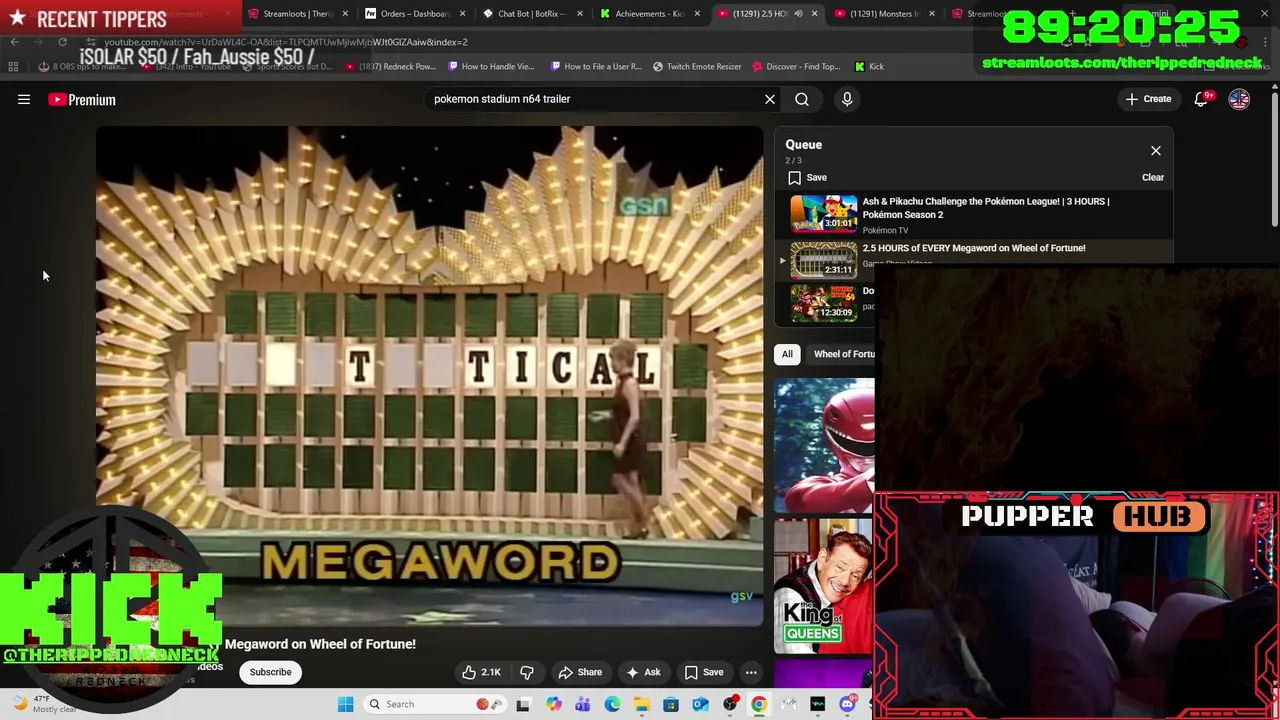The width and height of the screenshot is (1280, 720).
Task: Click the browser address bar URL
Action: [285, 42]
